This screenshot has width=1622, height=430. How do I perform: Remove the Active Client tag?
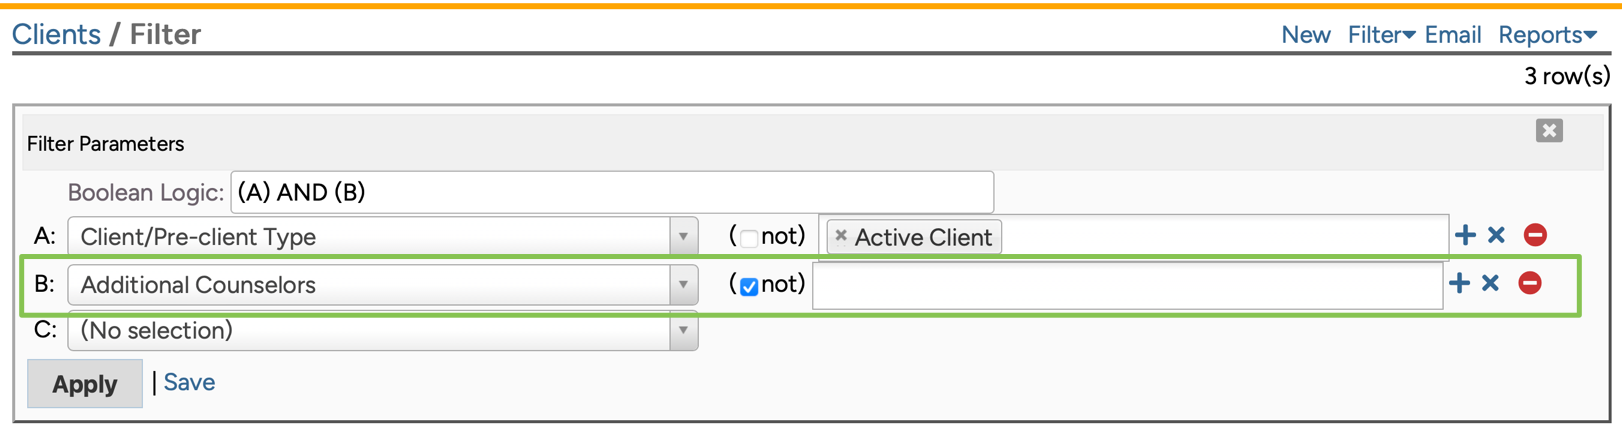841,236
